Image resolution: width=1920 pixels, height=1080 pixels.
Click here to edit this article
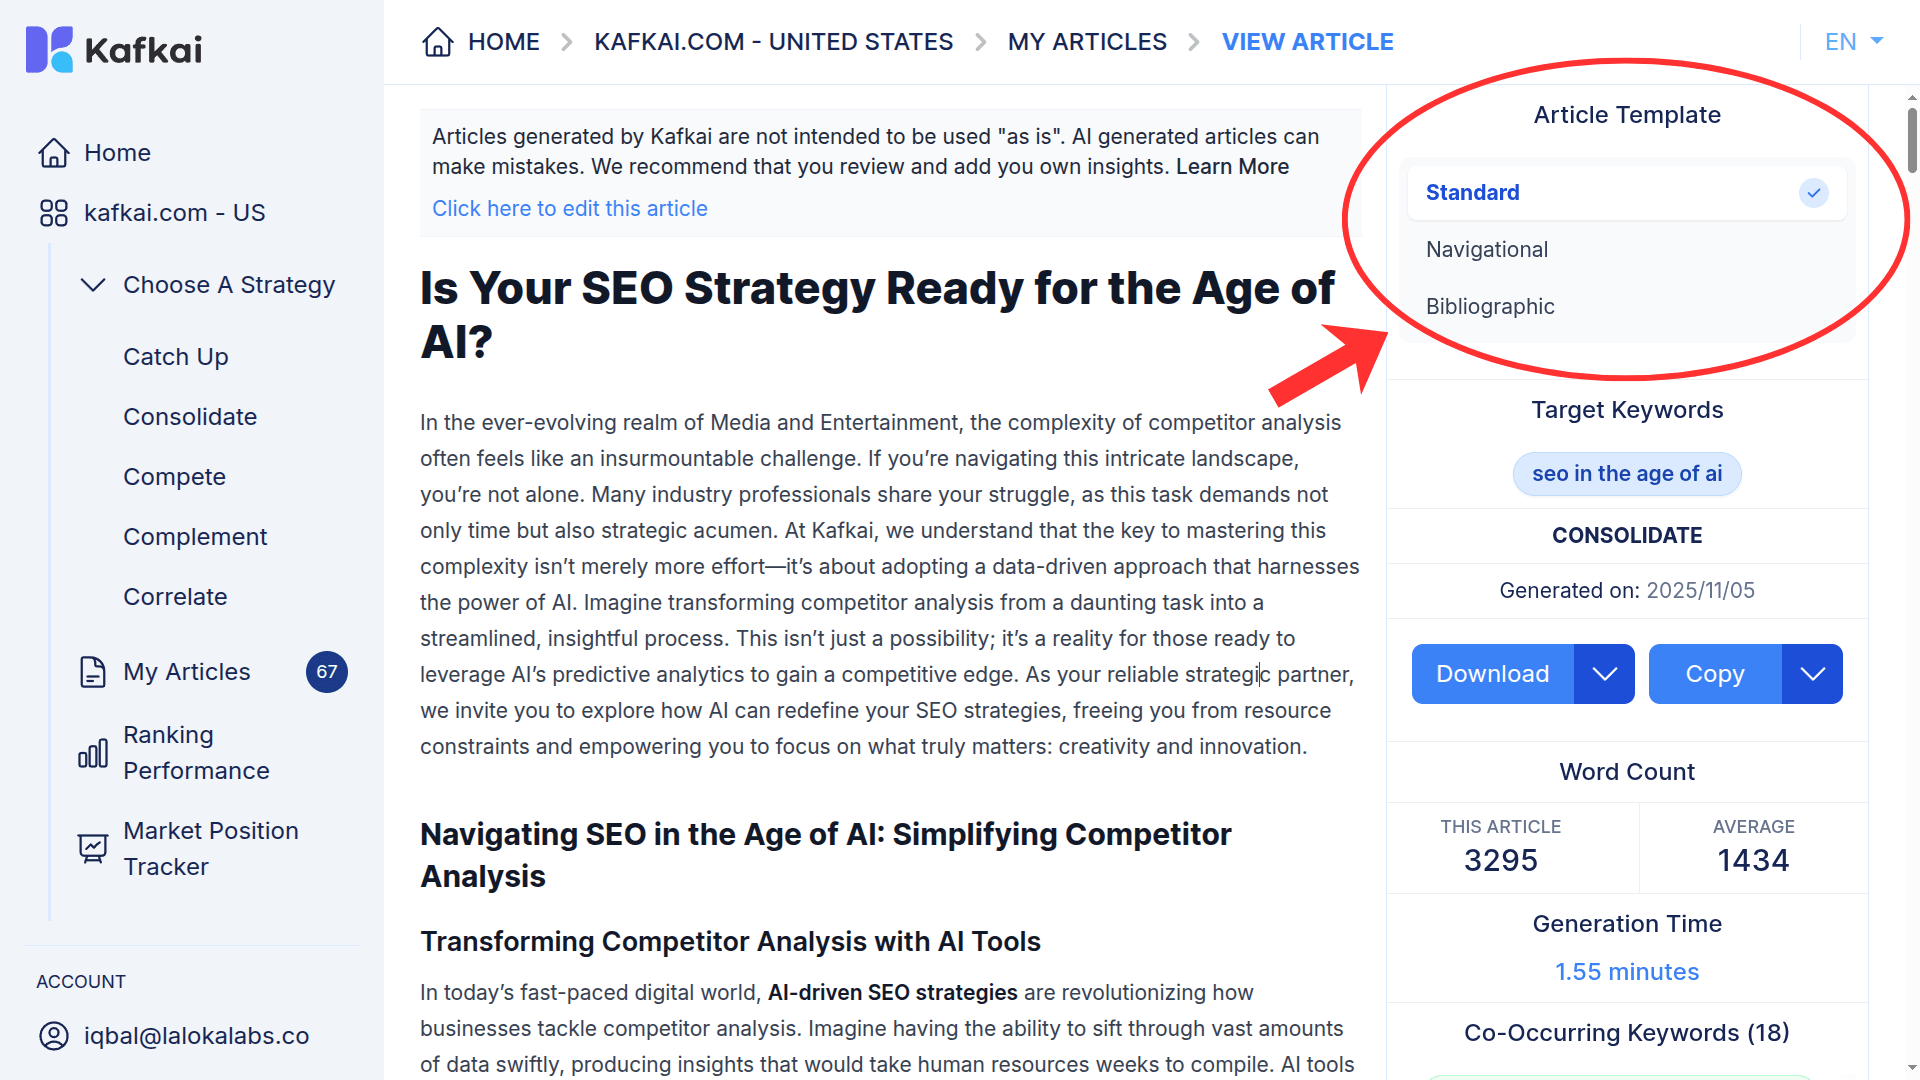click(x=570, y=208)
